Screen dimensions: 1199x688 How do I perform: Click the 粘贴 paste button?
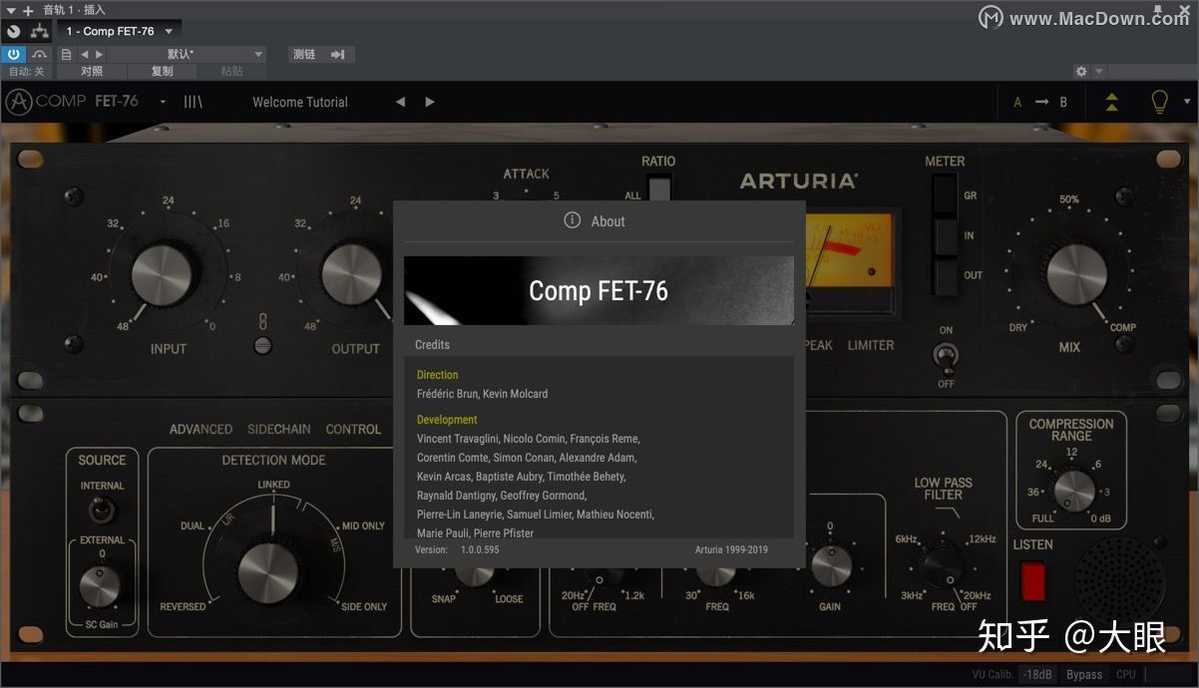pyautogui.click(x=232, y=71)
